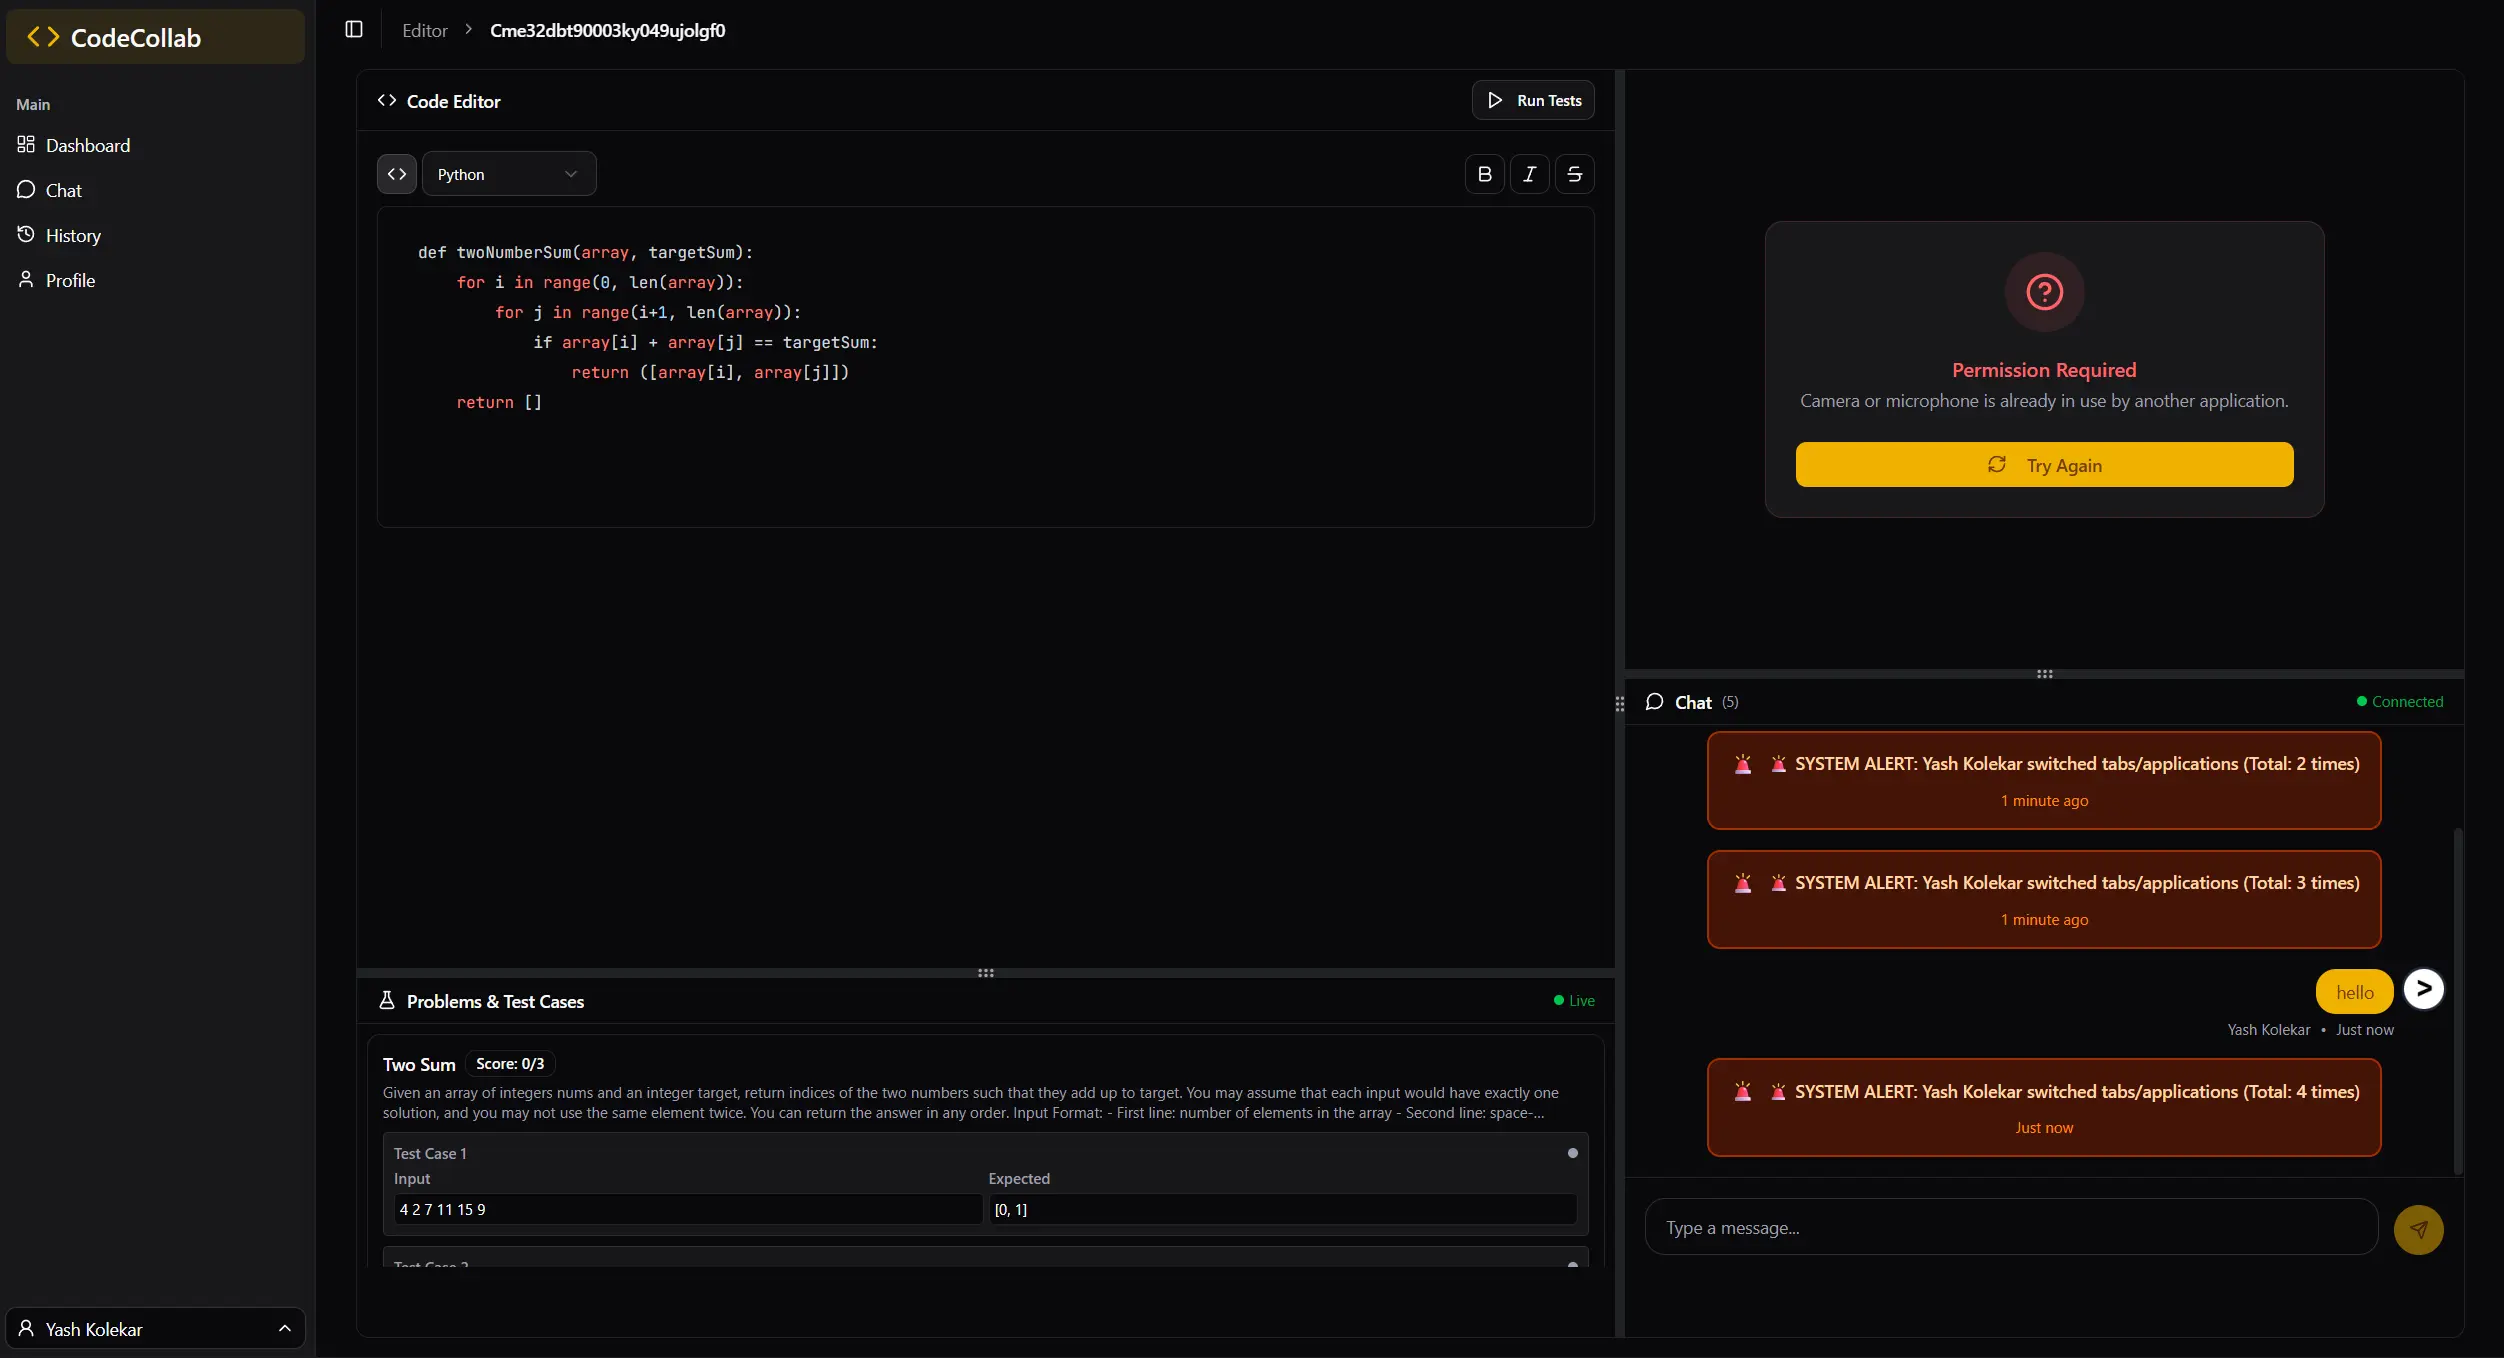Image resolution: width=2504 pixels, height=1358 pixels.
Task: Open the Python language dropdown
Action: click(509, 174)
